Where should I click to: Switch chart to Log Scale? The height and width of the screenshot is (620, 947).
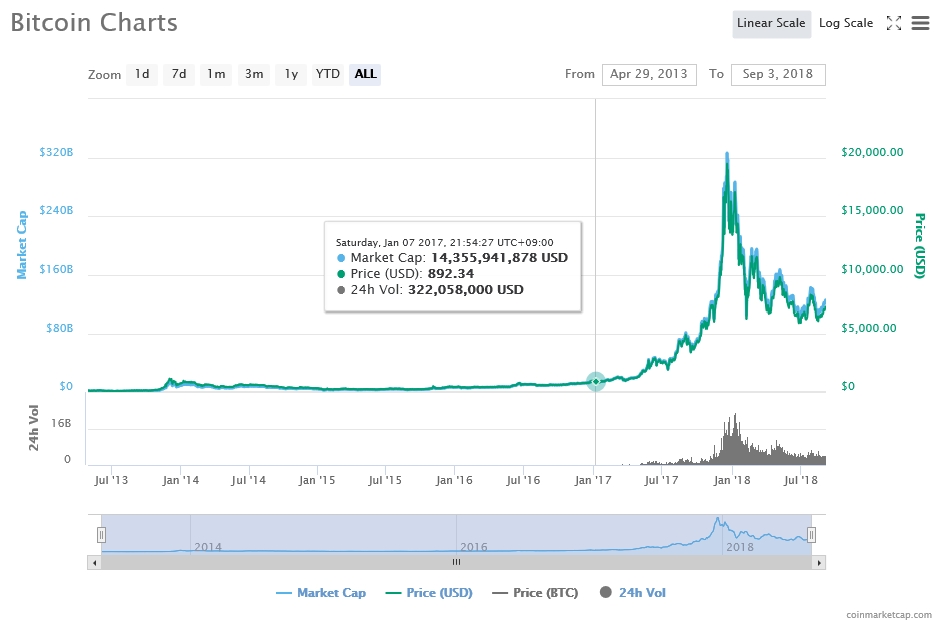845,23
